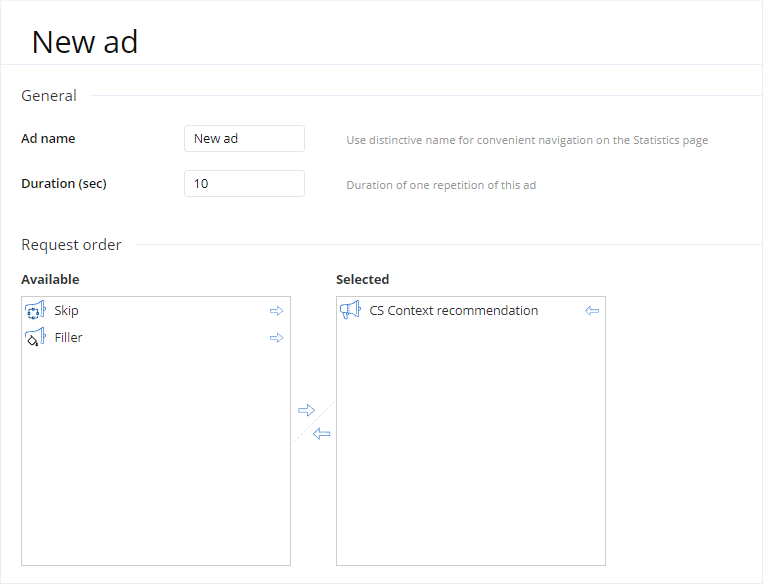The width and height of the screenshot is (763, 584).
Task: Click the middle move-right arrow between lists
Action: [307, 410]
